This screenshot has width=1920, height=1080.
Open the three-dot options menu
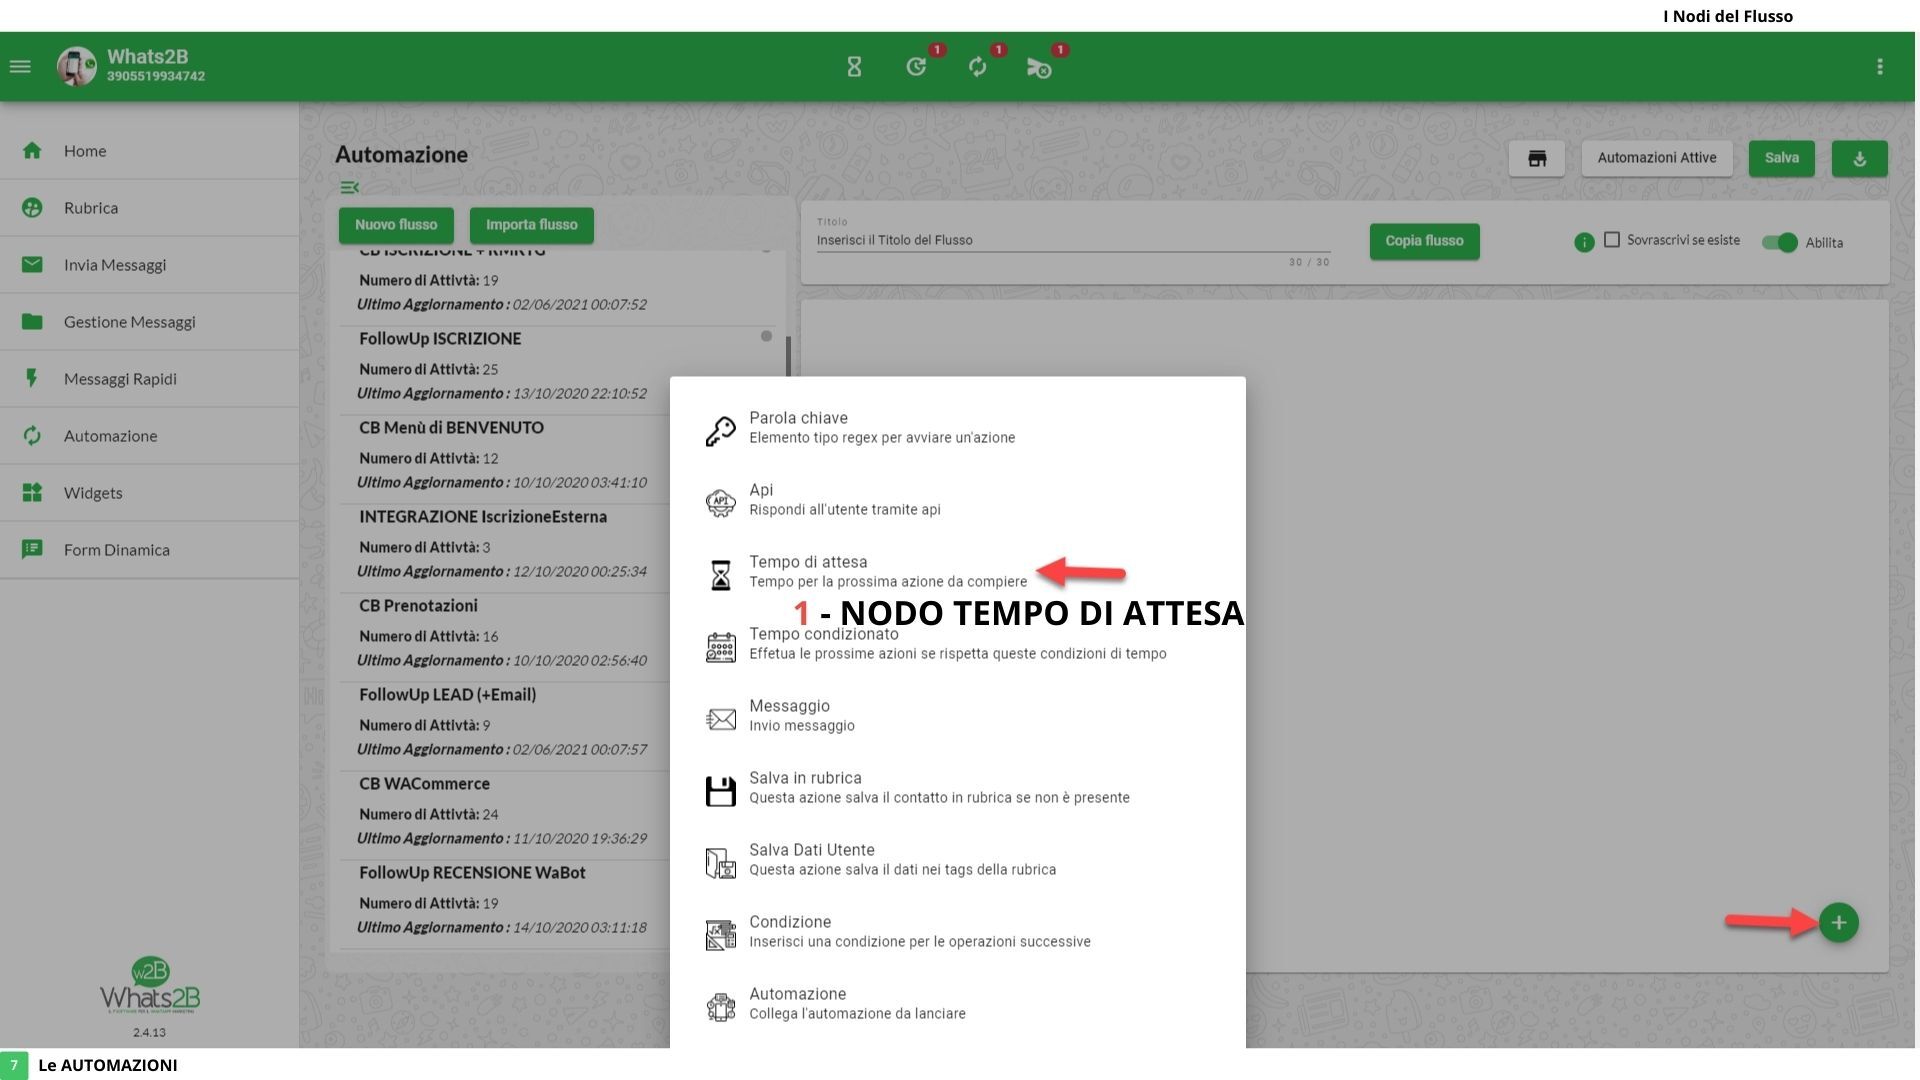coord(1880,67)
